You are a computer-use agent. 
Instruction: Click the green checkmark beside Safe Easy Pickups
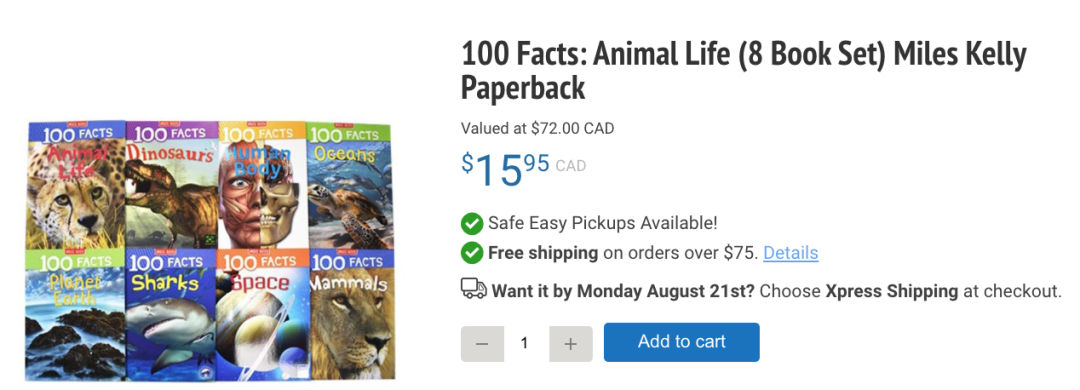(472, 223)
